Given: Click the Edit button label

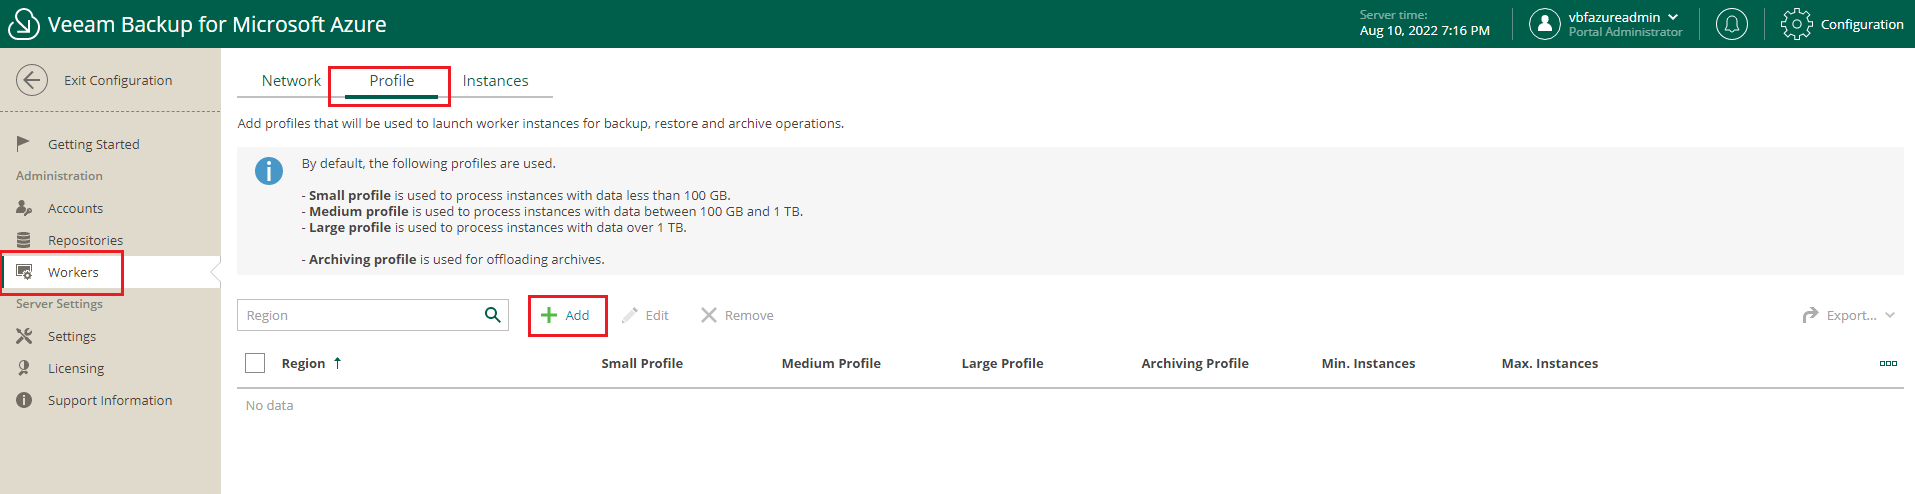Looking at the screenshot, I should (657, 315).
